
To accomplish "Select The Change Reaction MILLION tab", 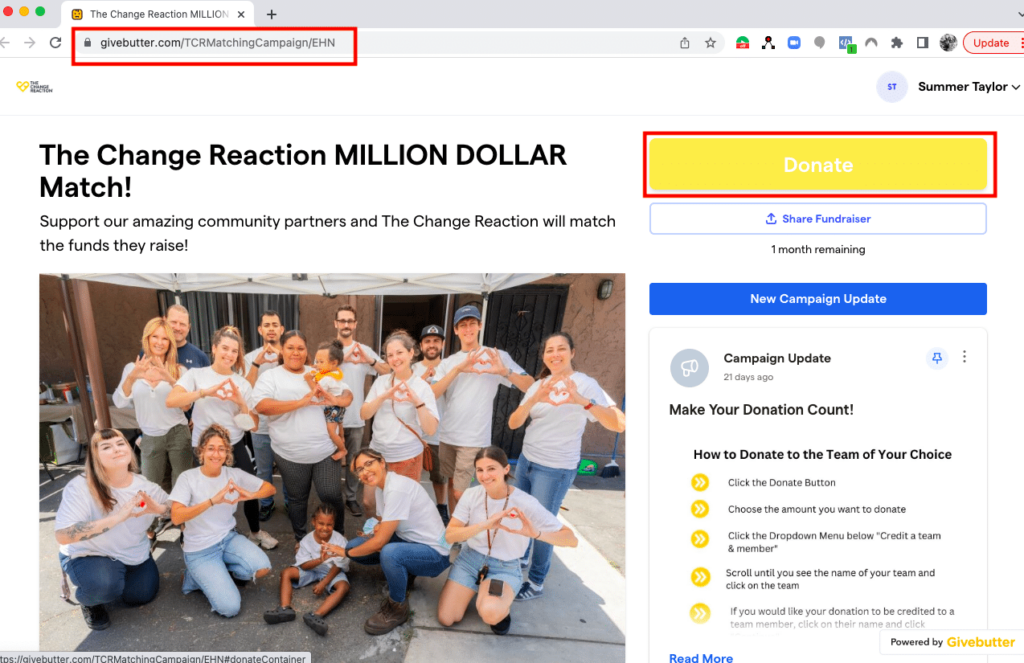I will [x=159, y=14].
